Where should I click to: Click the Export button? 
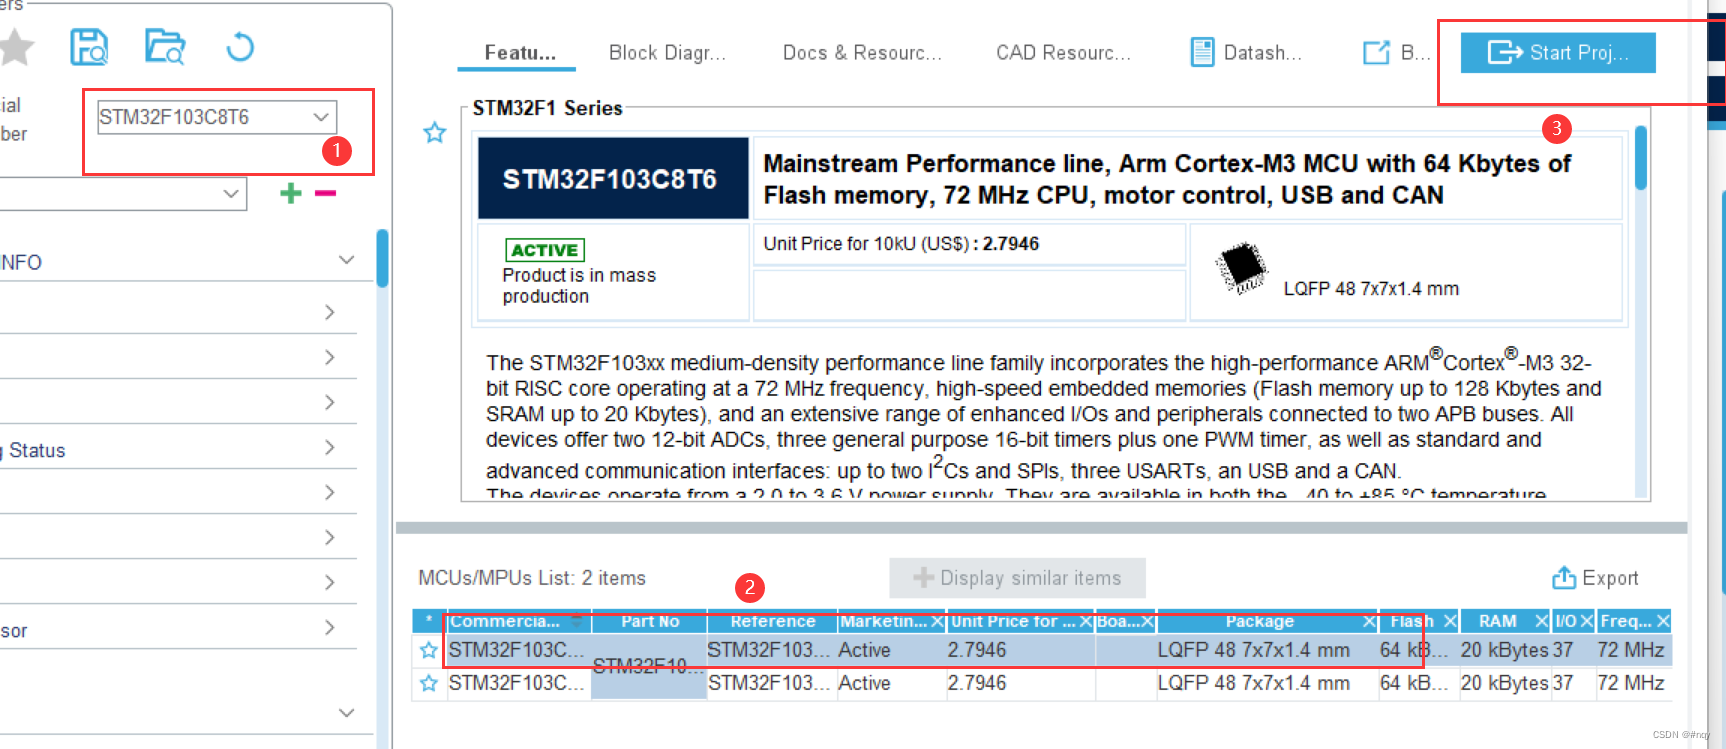click(1595, 578)
